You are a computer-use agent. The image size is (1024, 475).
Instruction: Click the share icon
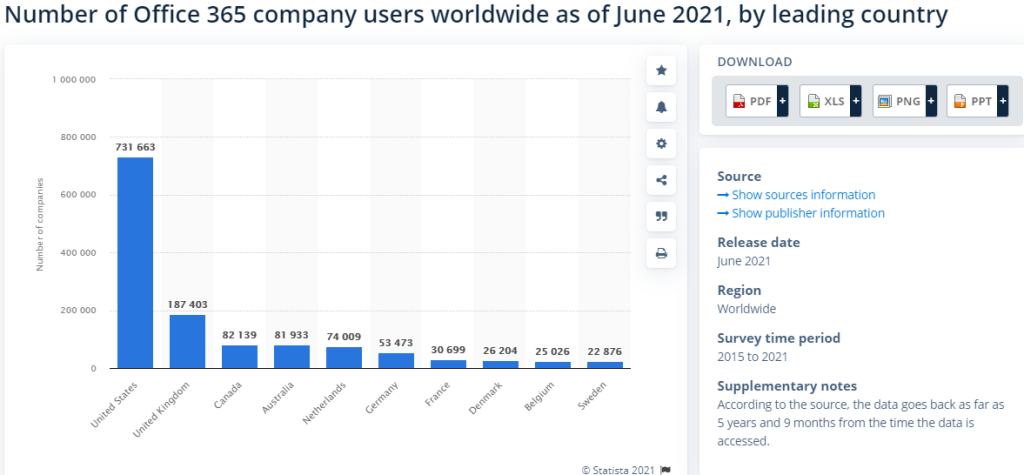click(661, 181)
